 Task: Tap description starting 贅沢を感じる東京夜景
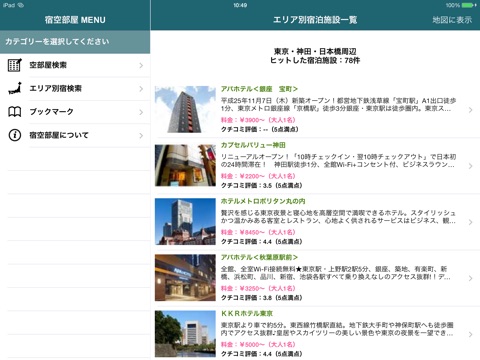338,217
